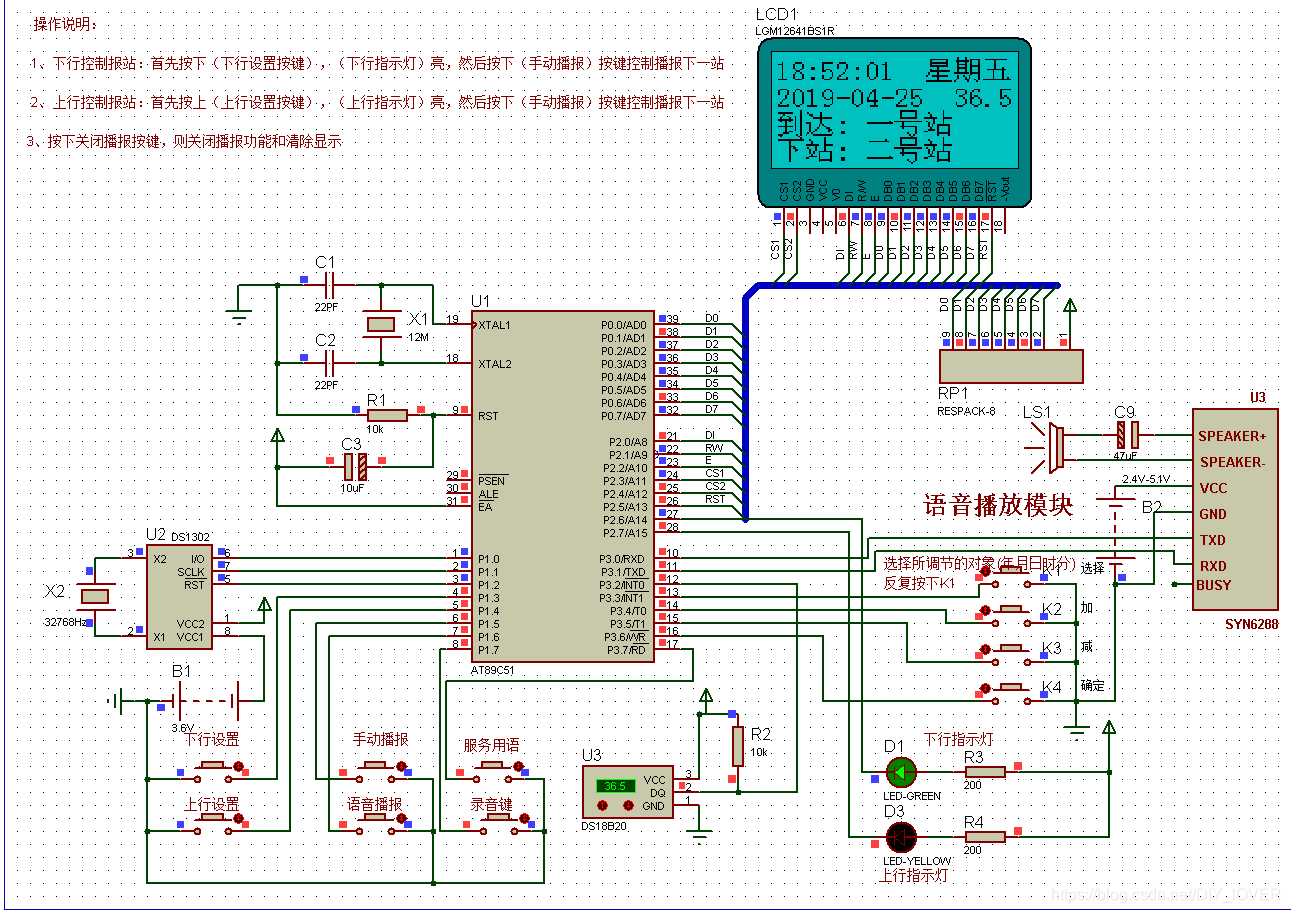Select the B1 3.6V battery symbol
This screenshot has height=913, width=1291.
pos(207,700)
